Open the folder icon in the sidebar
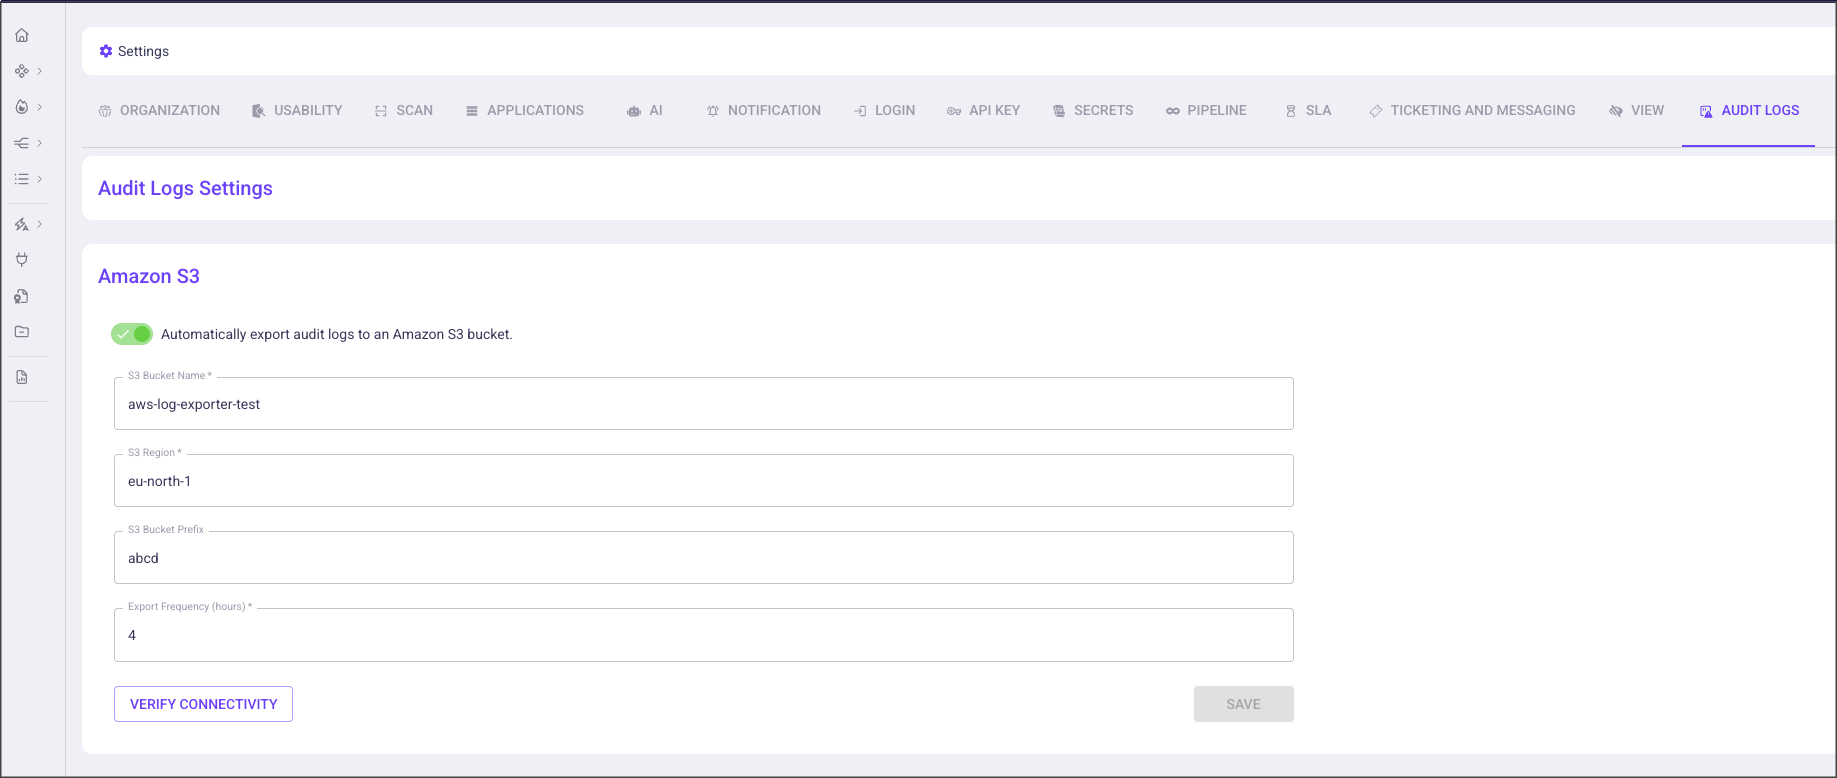Viewport: 1837px width, 778px height. 22,332
